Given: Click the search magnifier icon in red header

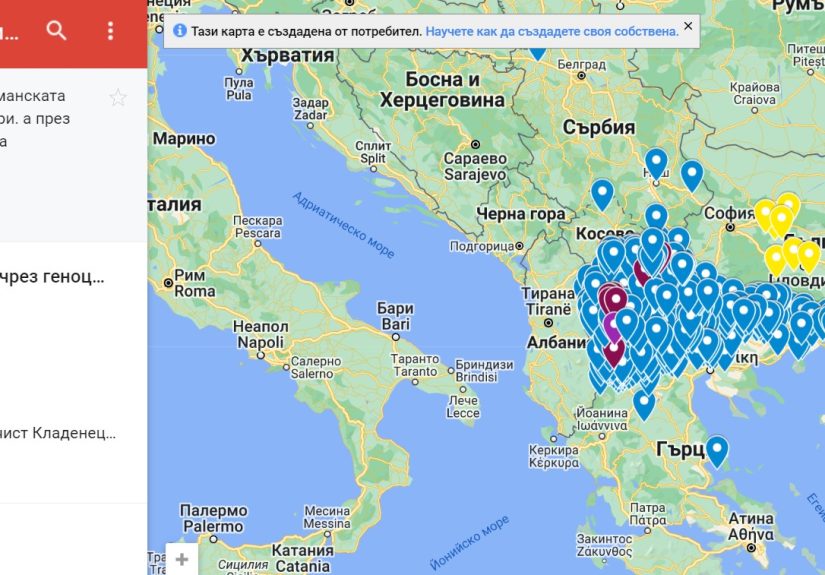Looking at the screenshot, I should point(57,30).
